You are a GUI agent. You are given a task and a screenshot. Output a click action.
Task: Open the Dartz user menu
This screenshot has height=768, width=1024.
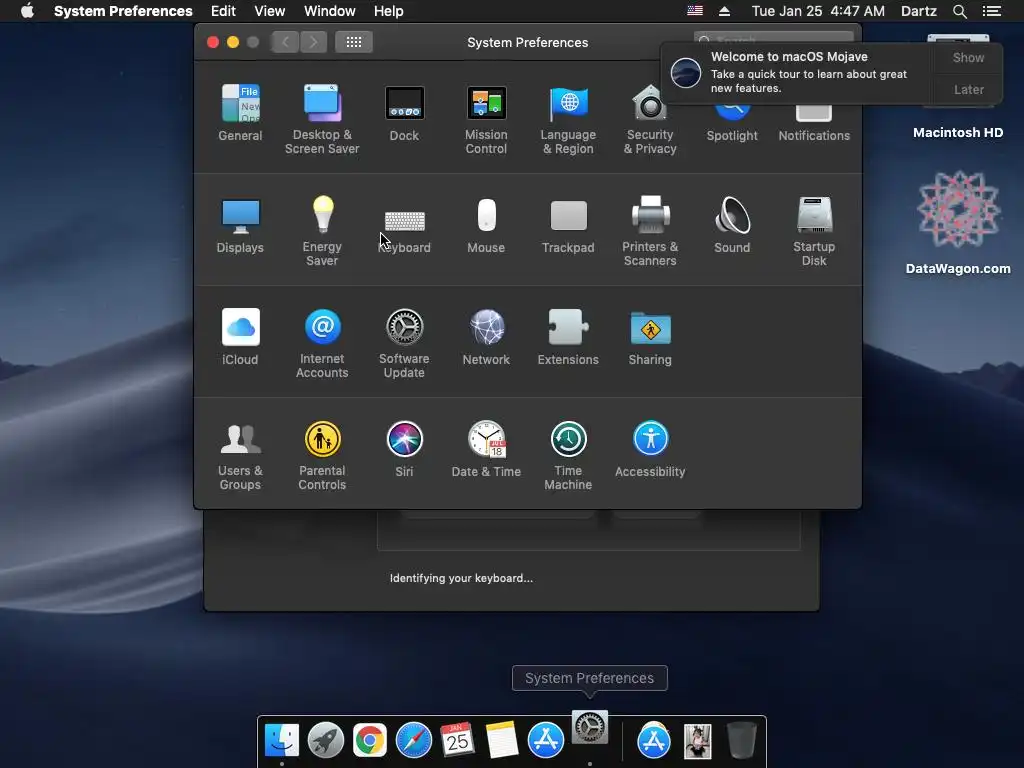coord(918,11)
